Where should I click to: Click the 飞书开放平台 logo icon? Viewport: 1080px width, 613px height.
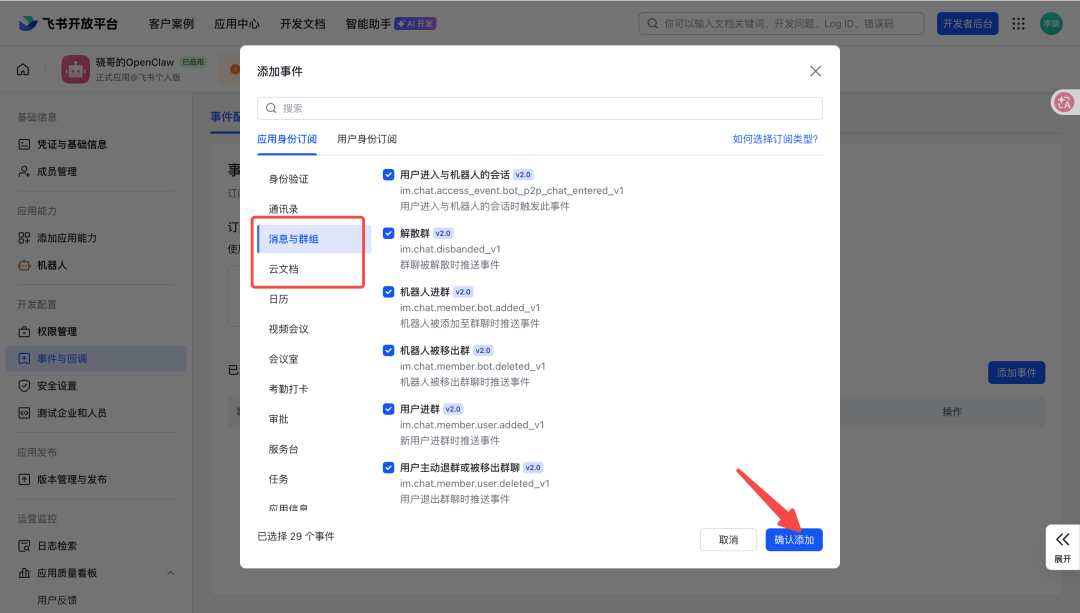click(26, 22)
